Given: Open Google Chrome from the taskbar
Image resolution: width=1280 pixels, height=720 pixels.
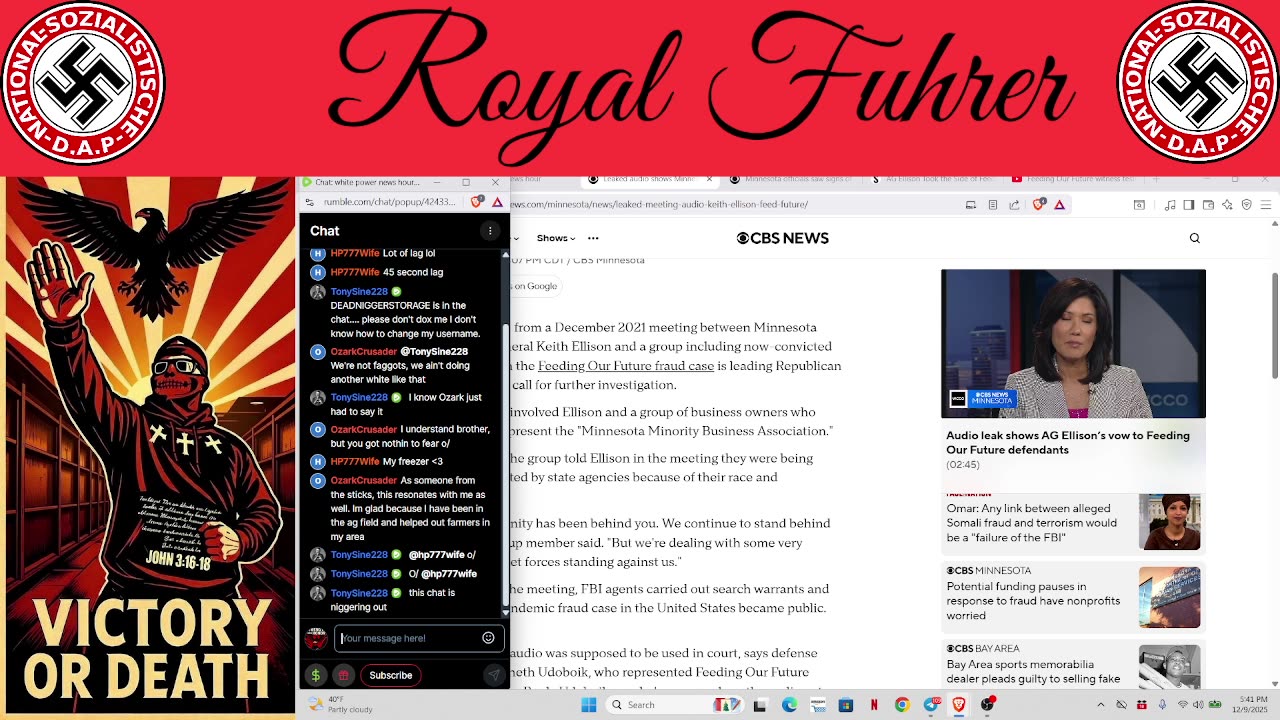Looking at the screenshot, I should pyautogui.click(x=902, y=705).
